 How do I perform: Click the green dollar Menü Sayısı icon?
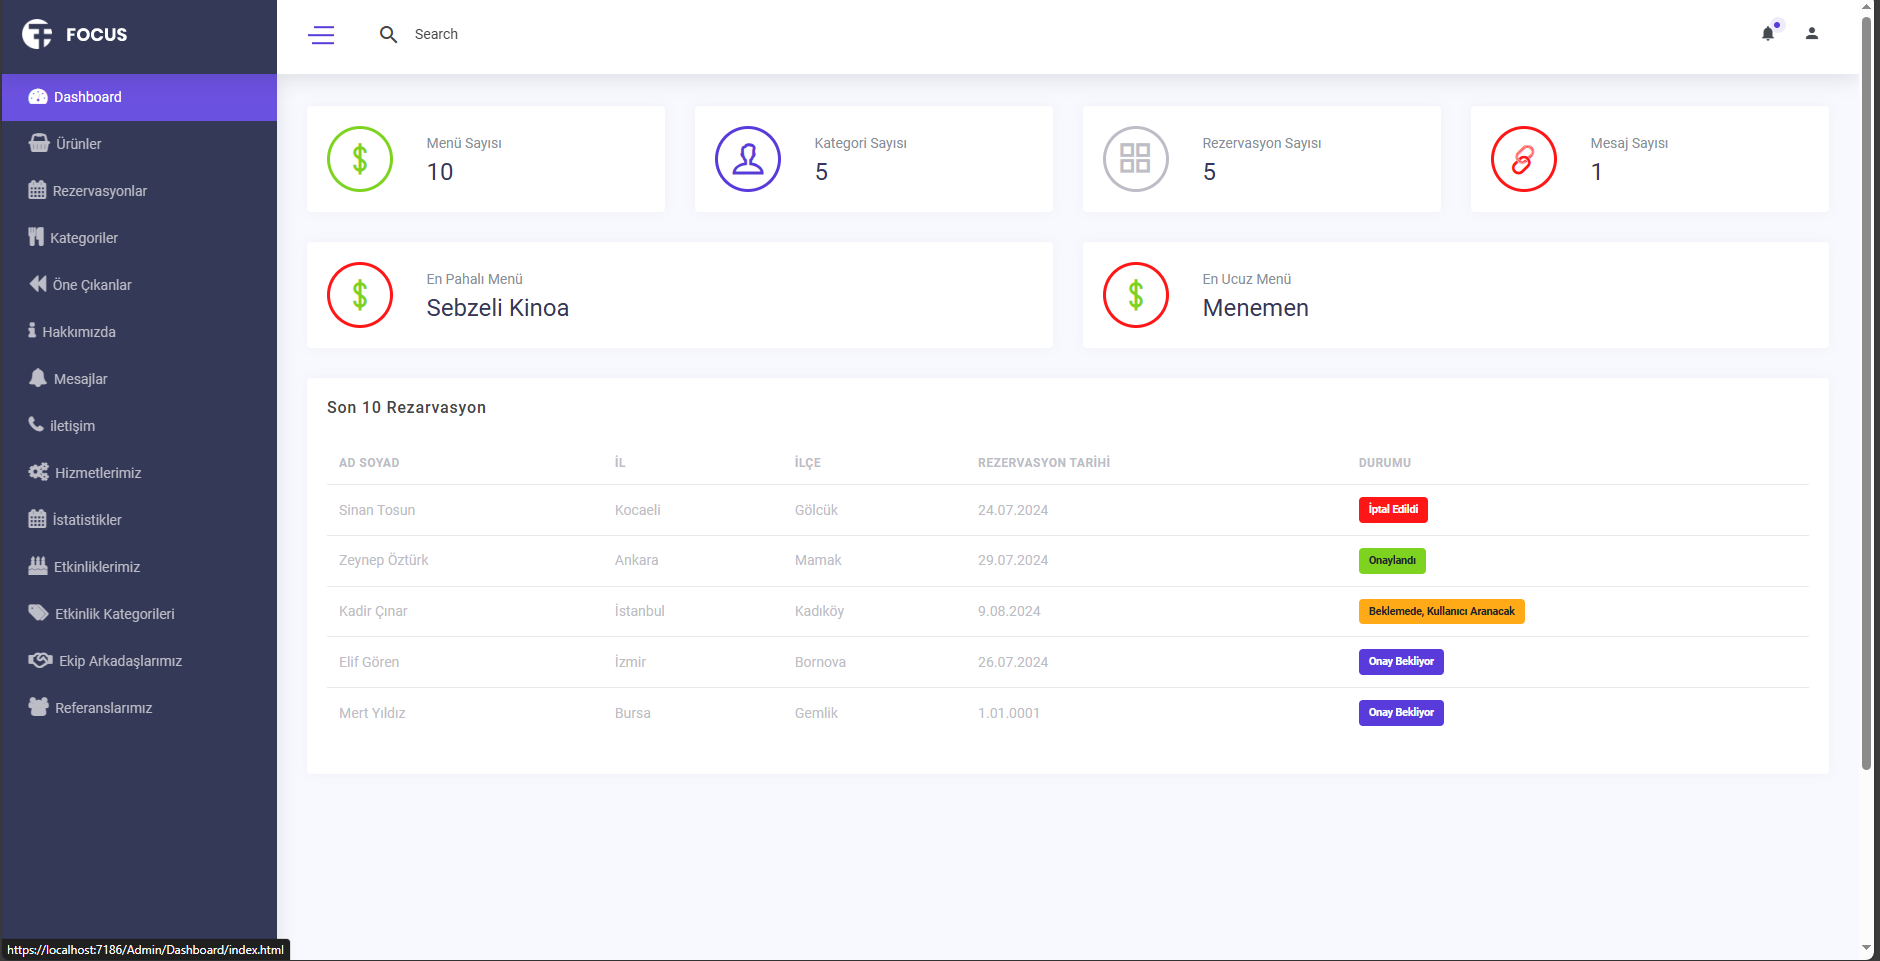(360, 159)
